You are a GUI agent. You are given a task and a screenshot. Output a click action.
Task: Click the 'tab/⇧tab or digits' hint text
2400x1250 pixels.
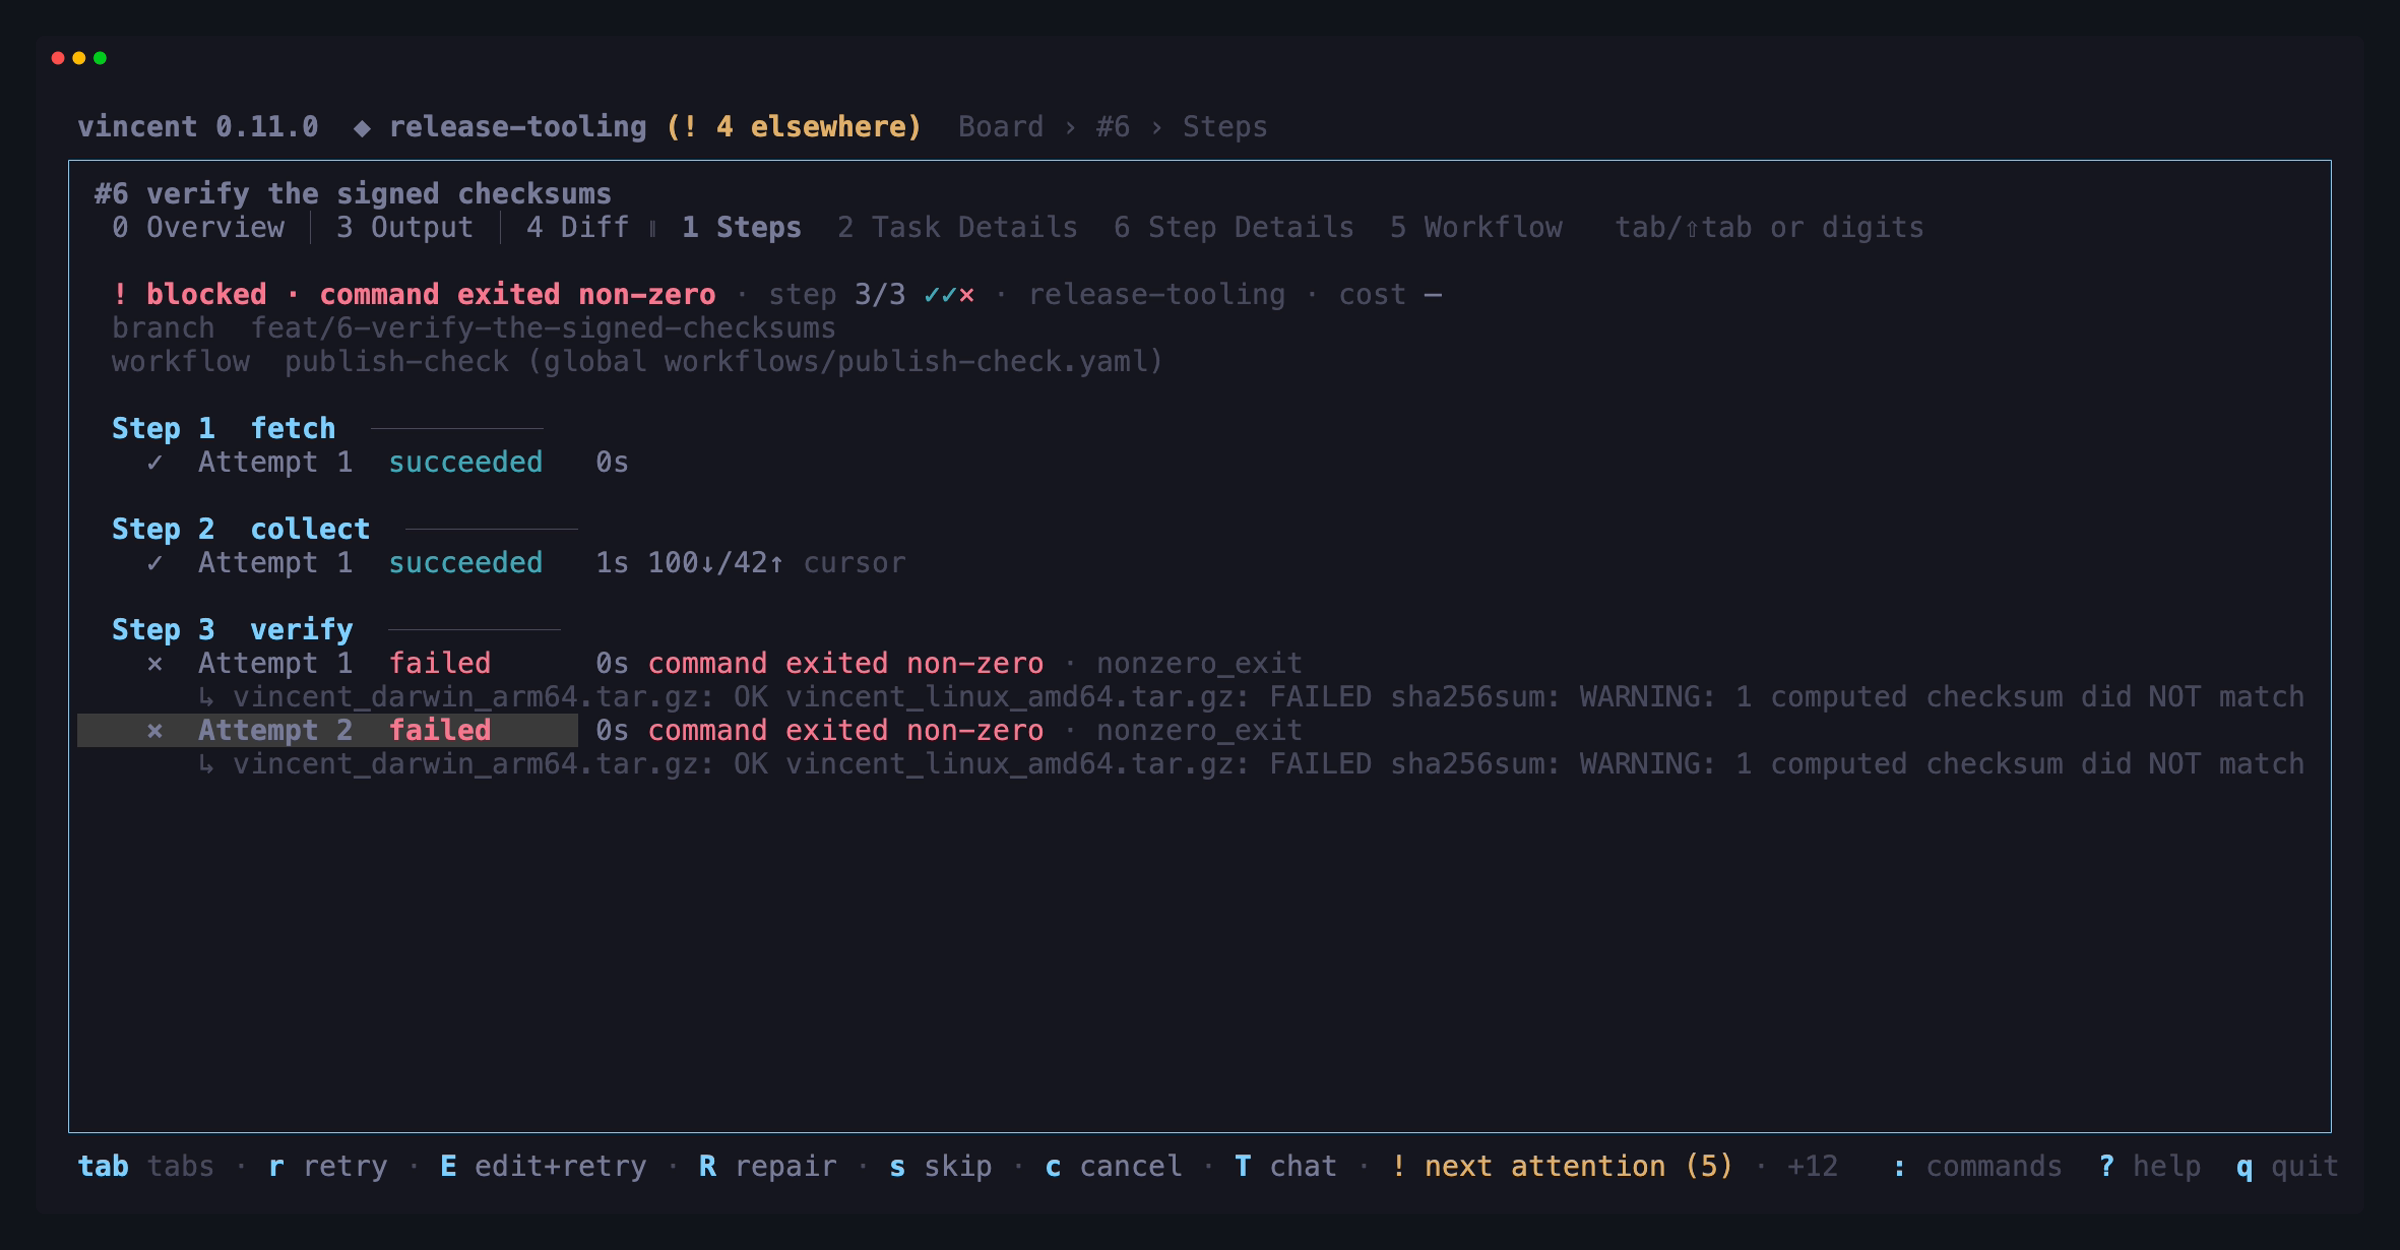1769,228
